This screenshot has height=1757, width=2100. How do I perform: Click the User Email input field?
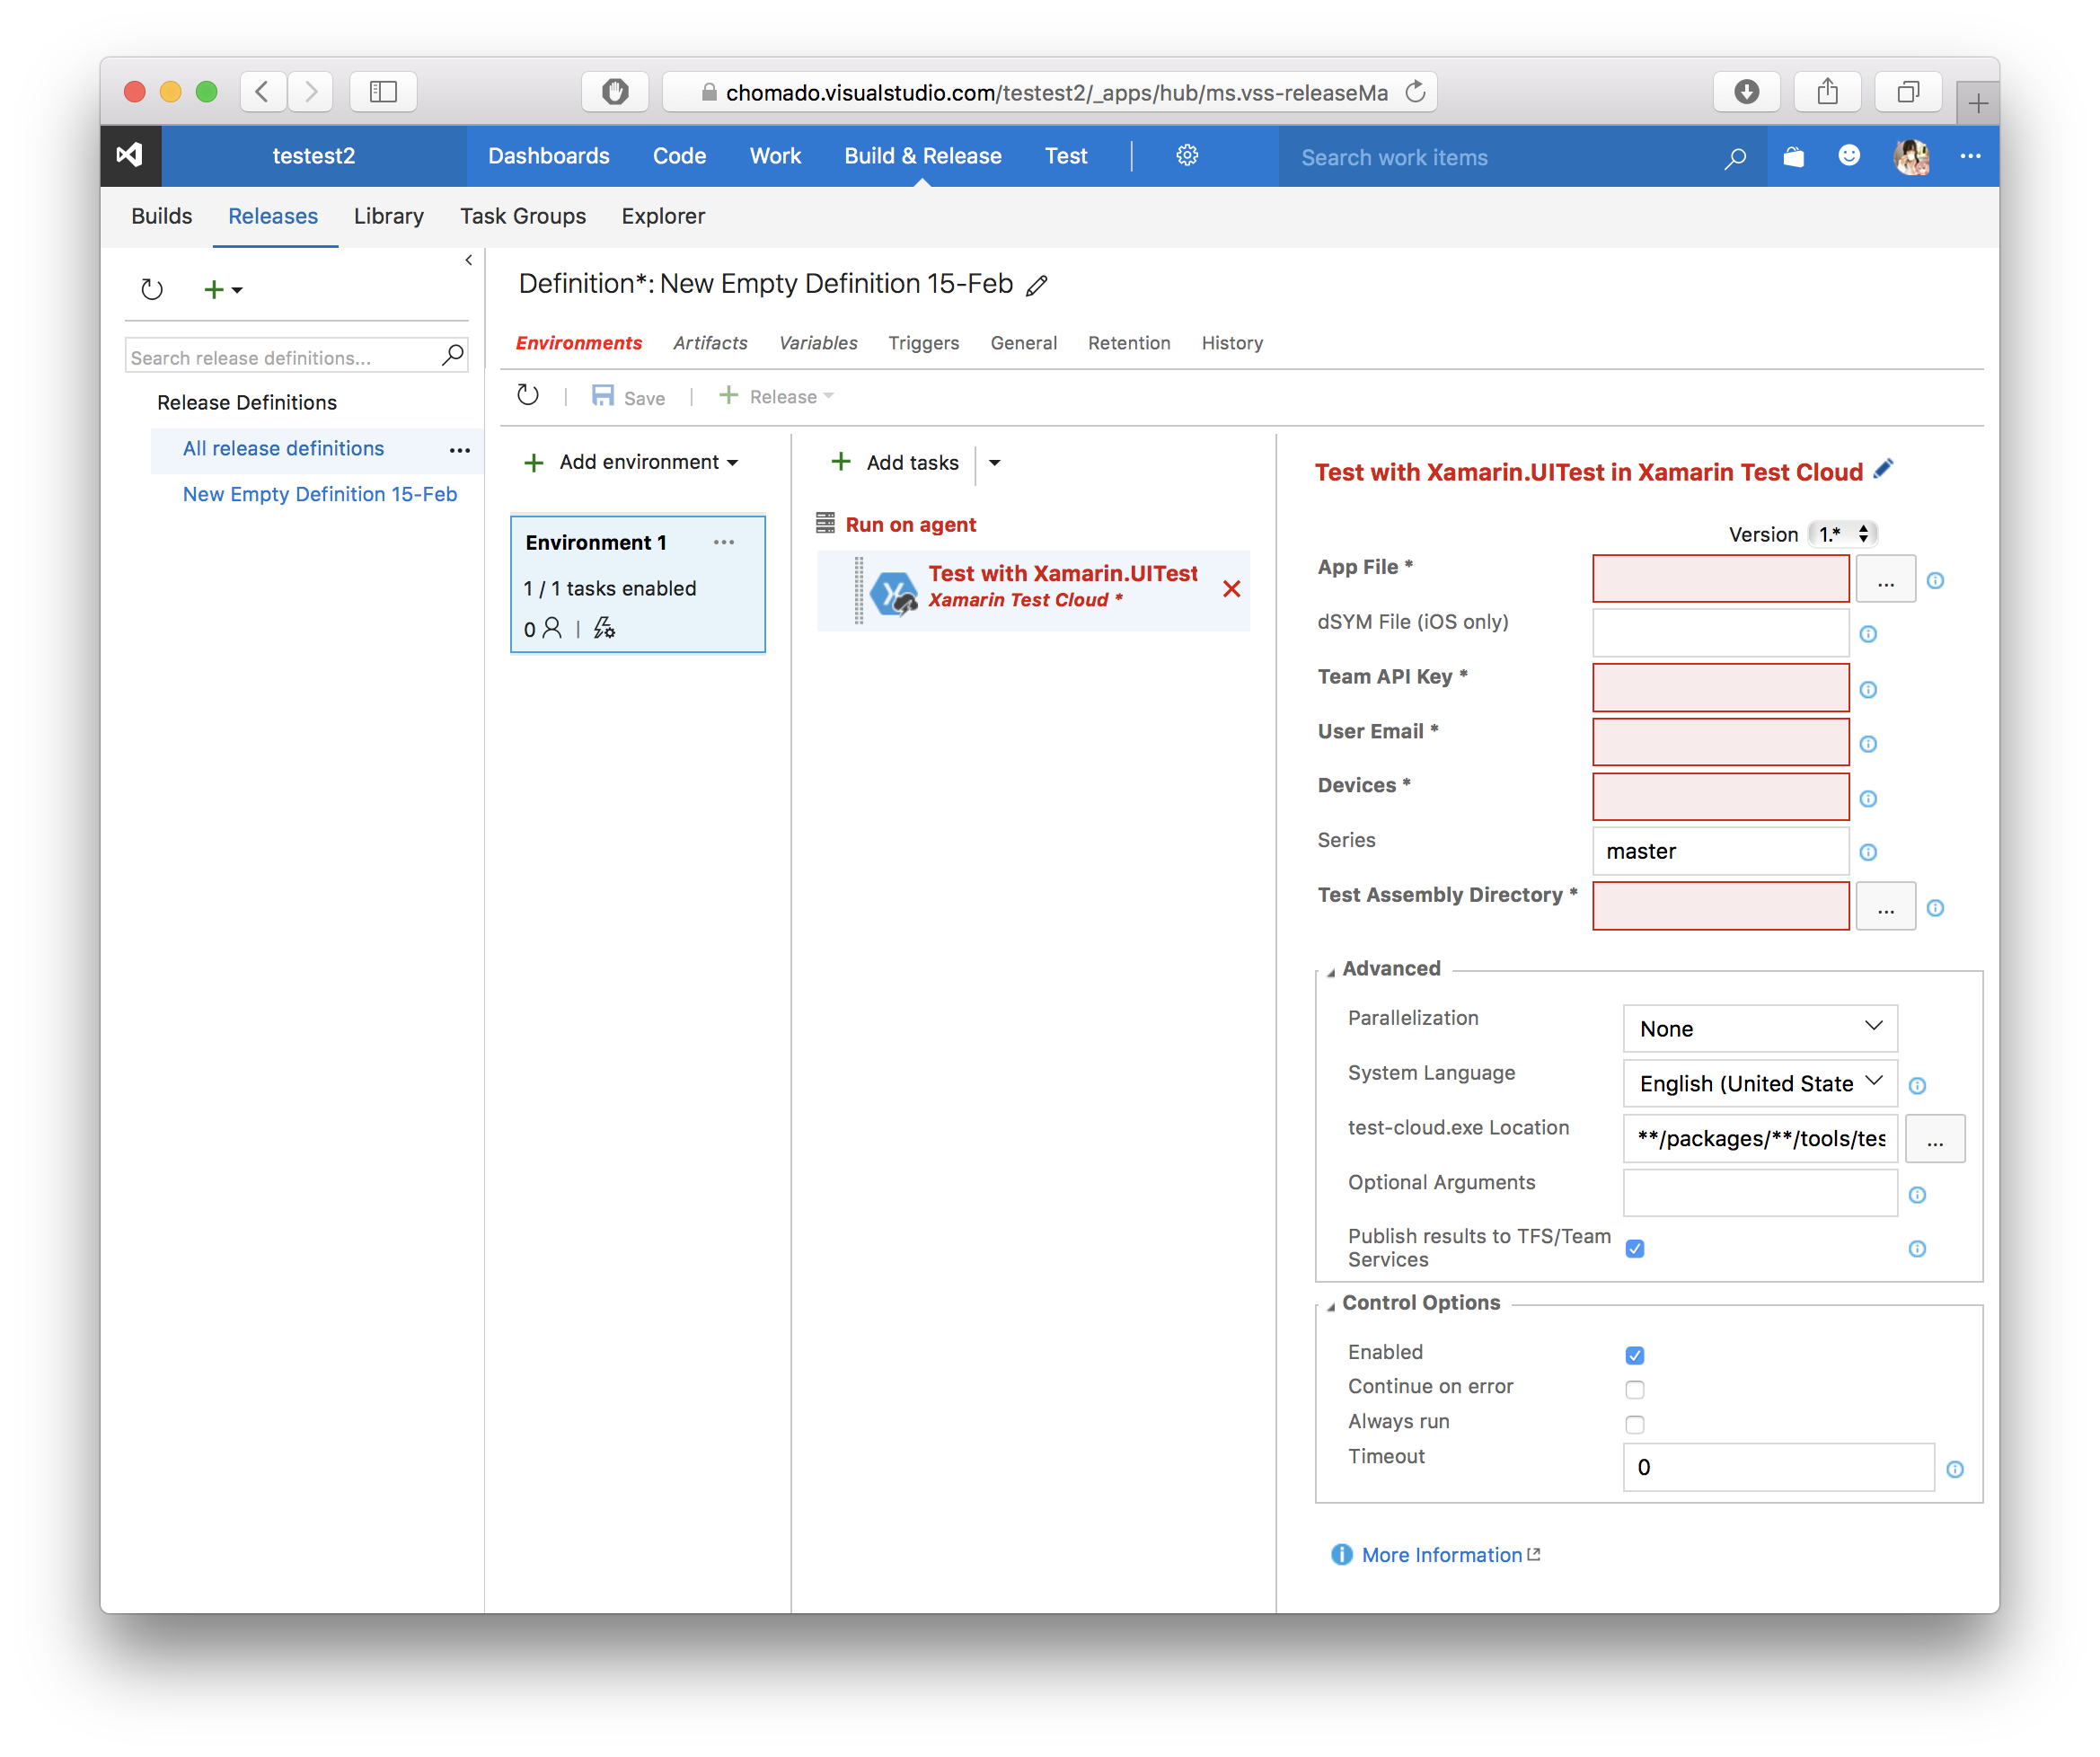[x=1720, y=742]
